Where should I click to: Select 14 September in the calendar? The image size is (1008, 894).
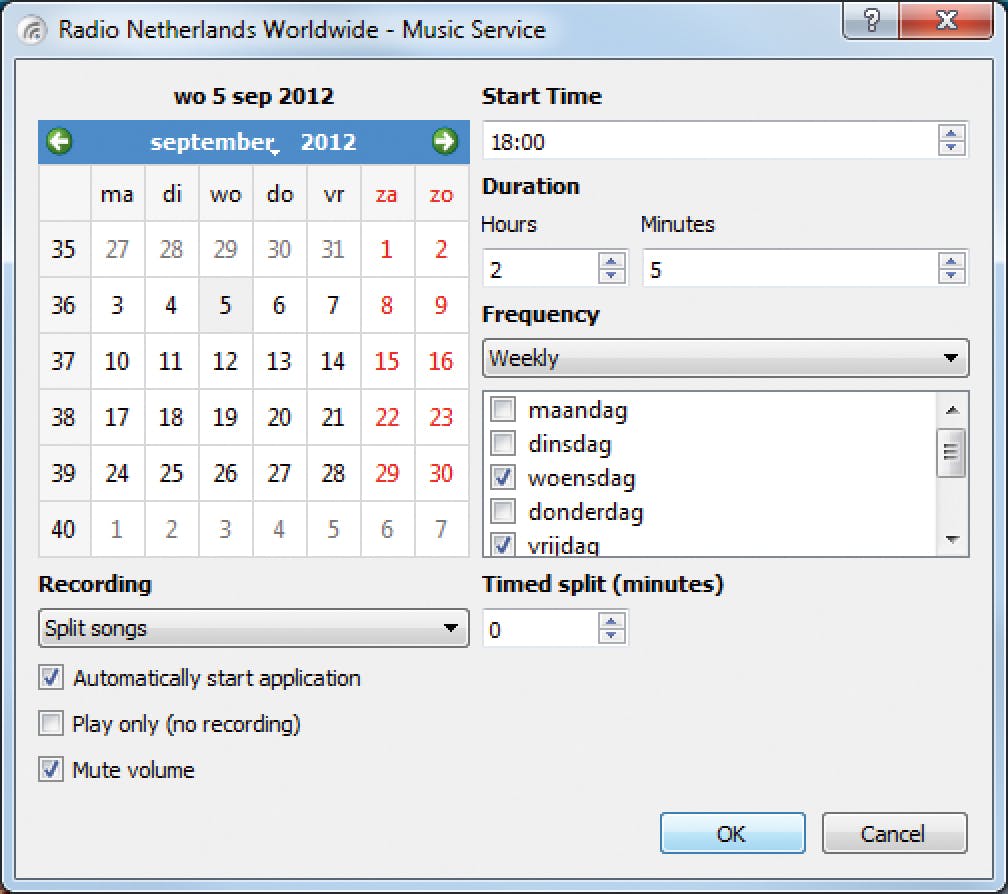tap(333, 362)
